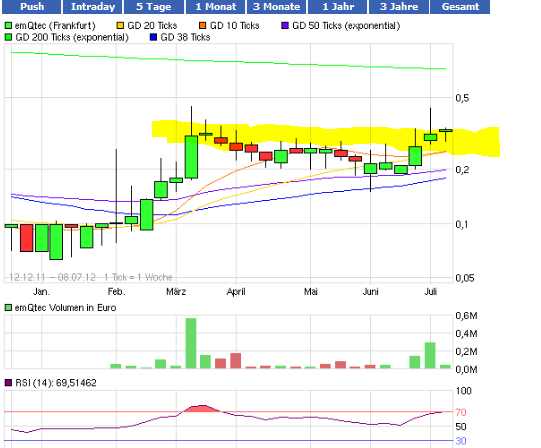
Task: Click the green GD 200 Ticks legend swatch
Action: [8, 37]
